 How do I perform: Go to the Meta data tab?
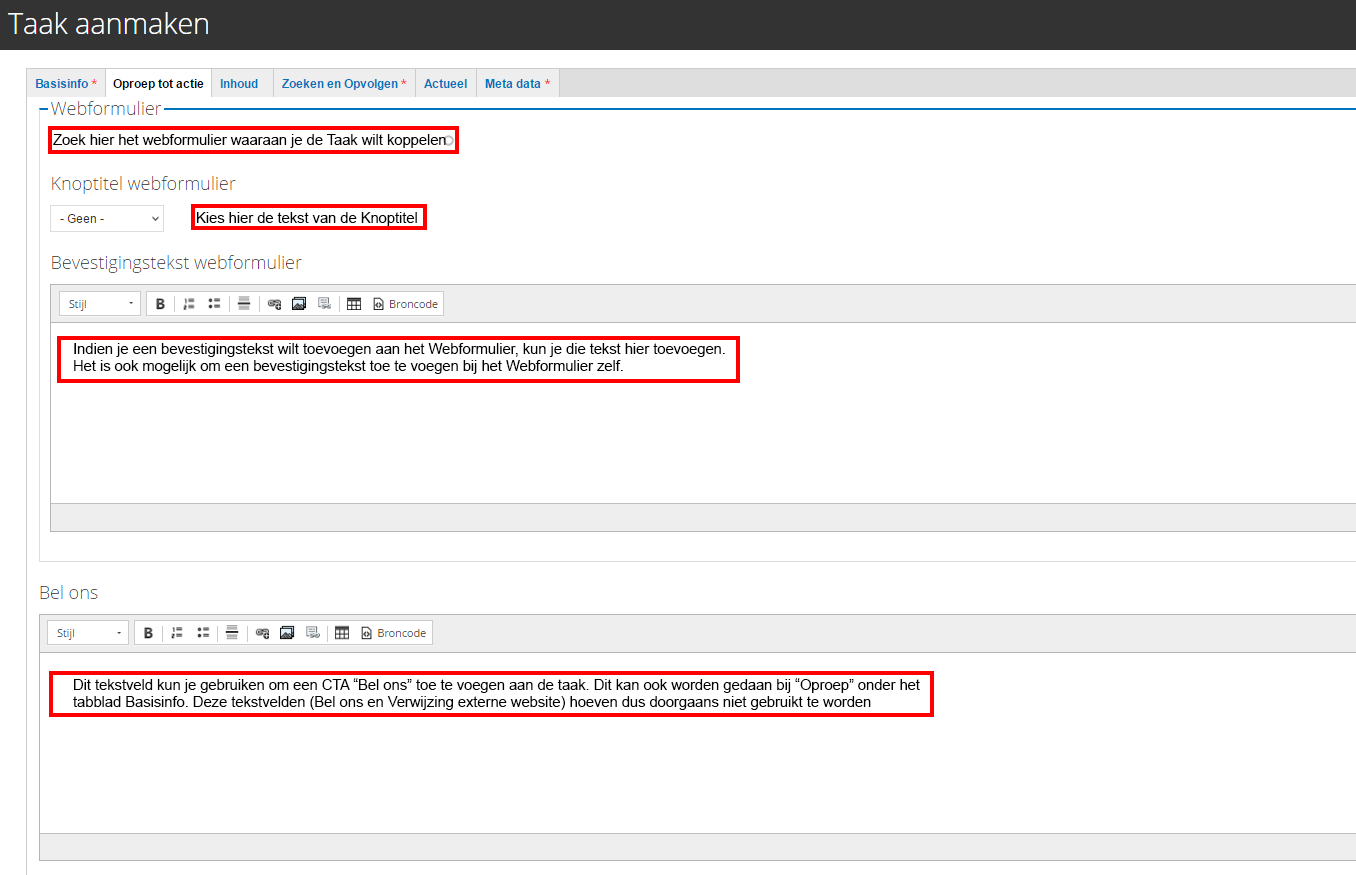point(517,84)
